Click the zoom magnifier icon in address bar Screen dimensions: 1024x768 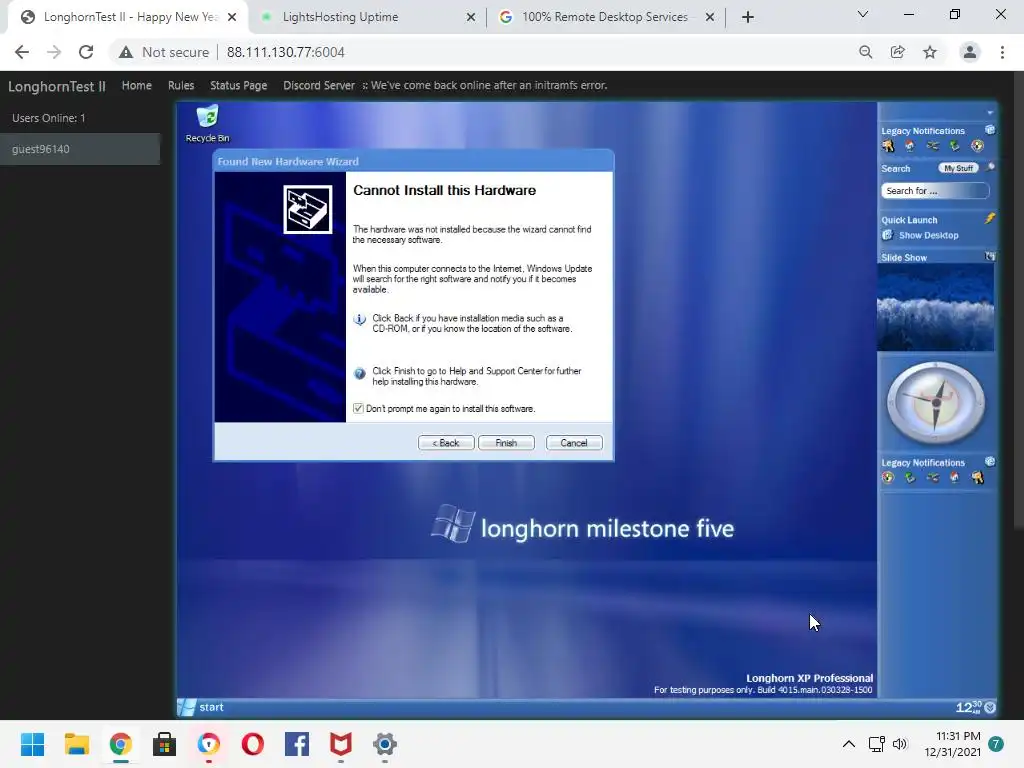(865, 52)
